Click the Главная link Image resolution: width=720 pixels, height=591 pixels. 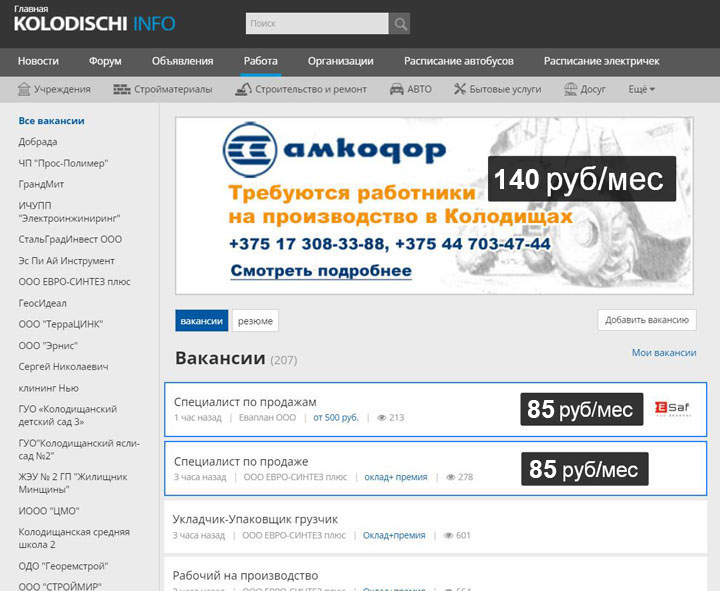click(x=31, y=9)
